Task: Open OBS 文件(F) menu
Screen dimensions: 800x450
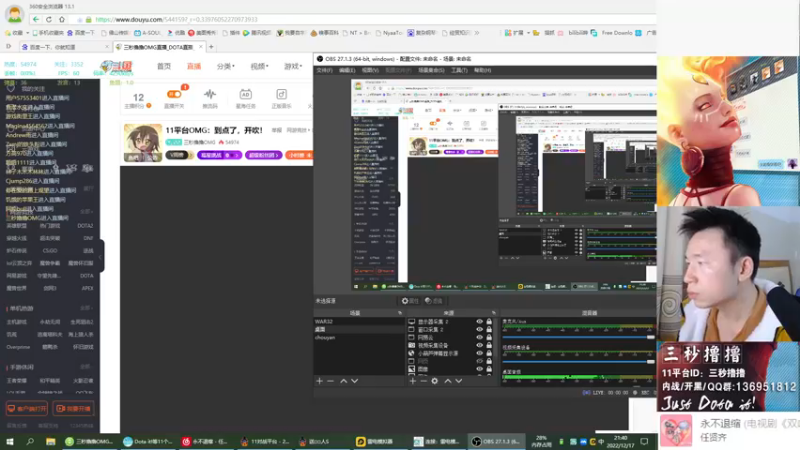Action: pyautogui.click(x=324, y=70)
